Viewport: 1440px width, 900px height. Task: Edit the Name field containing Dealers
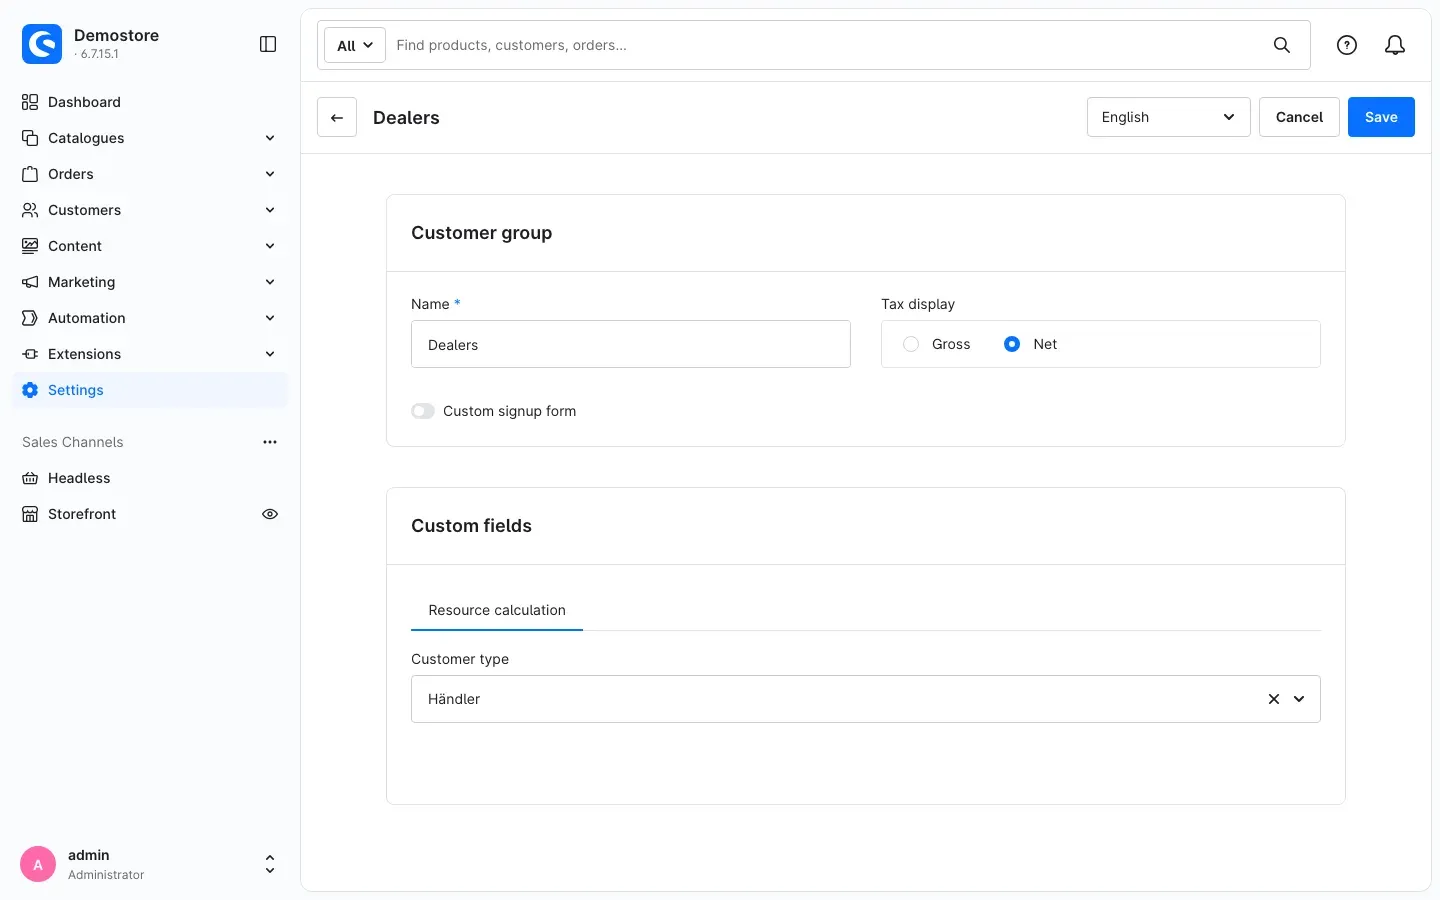point(631,344)
